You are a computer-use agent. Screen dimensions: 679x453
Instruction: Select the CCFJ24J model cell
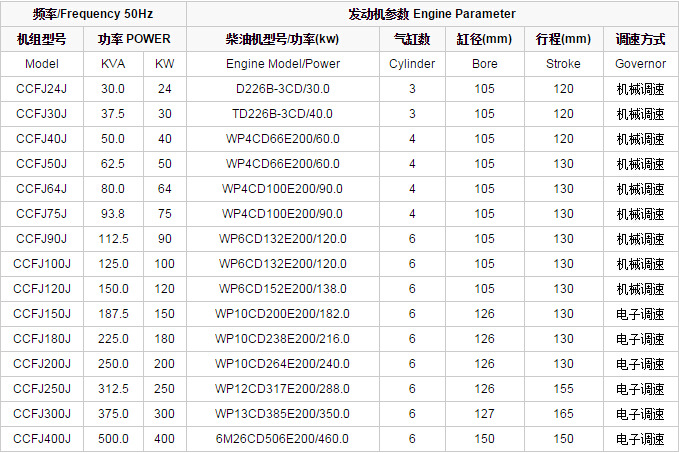(x=42, y=89)
